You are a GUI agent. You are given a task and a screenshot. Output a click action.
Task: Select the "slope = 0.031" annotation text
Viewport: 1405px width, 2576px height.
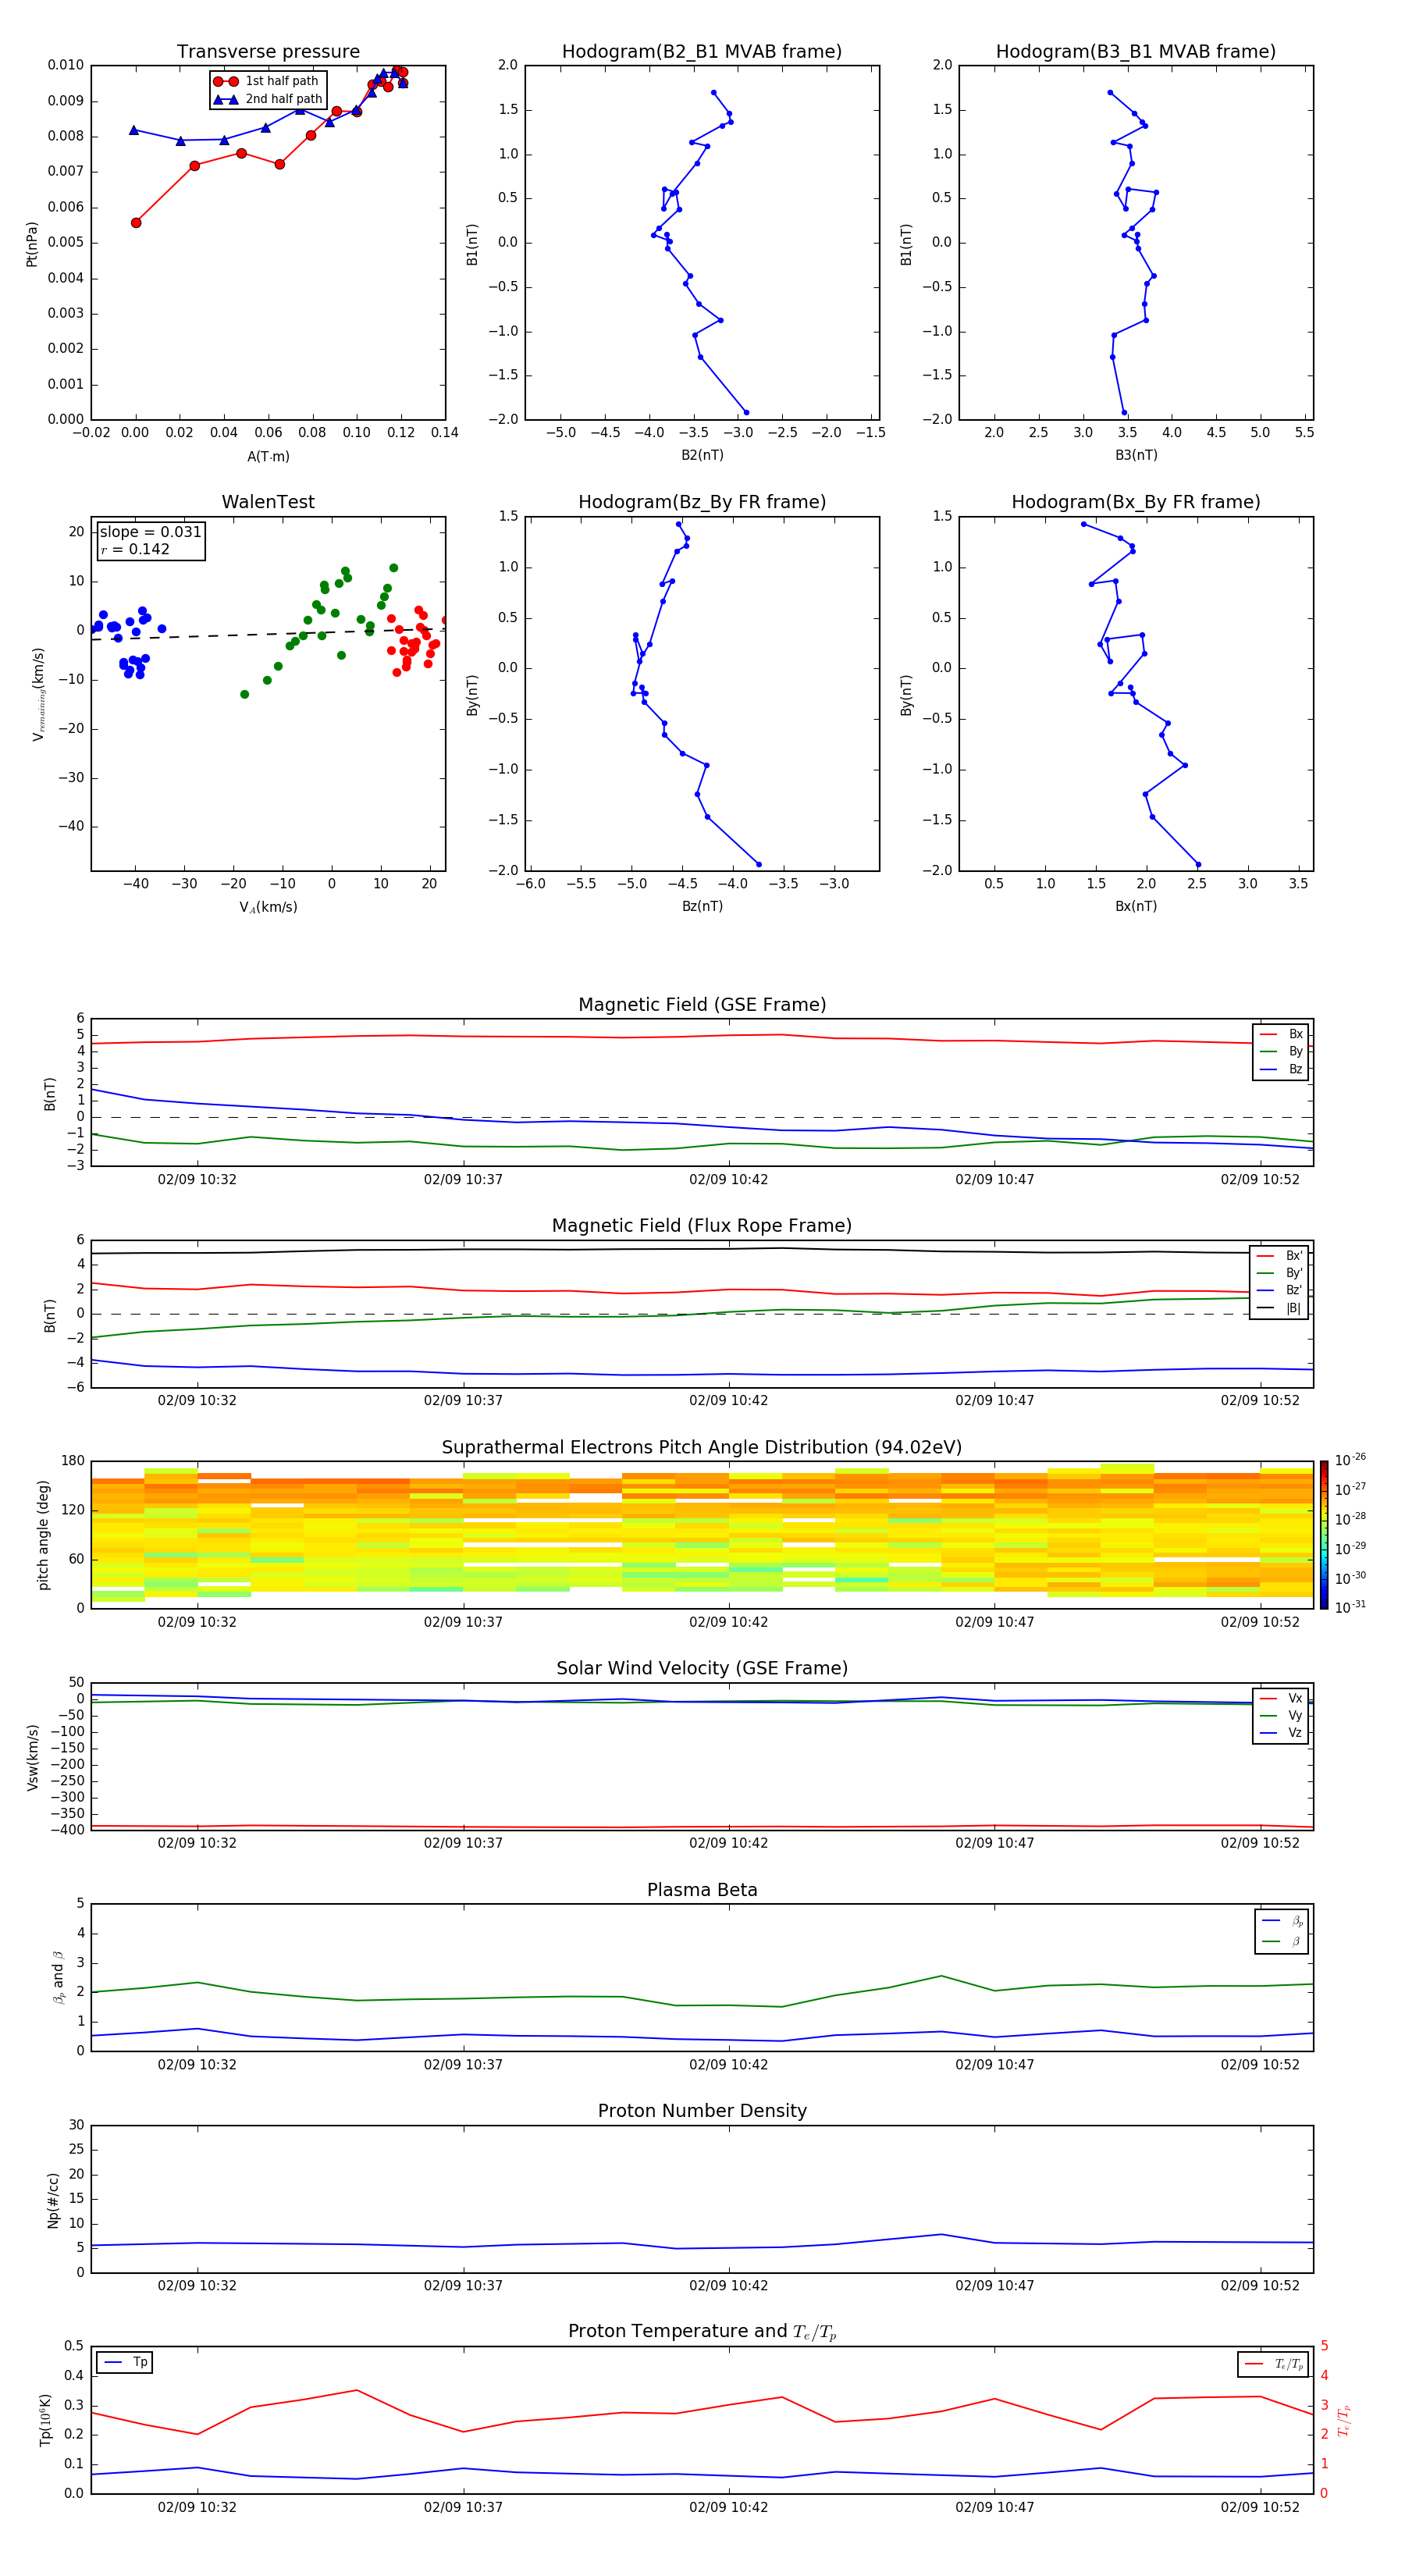[x=151, y=532]
